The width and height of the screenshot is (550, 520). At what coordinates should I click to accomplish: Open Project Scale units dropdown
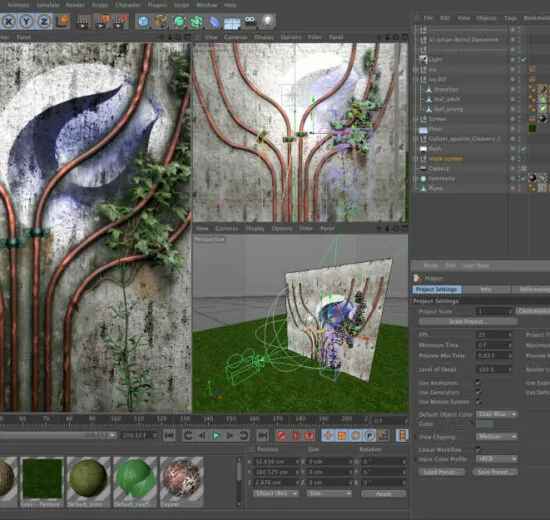(532, 311)
